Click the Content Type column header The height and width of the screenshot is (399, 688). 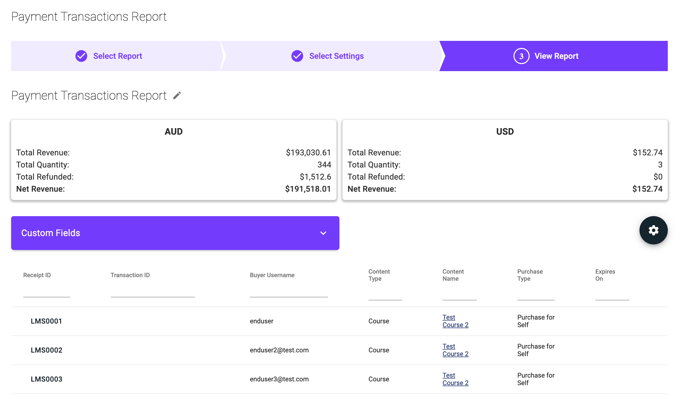pos(379,275)
